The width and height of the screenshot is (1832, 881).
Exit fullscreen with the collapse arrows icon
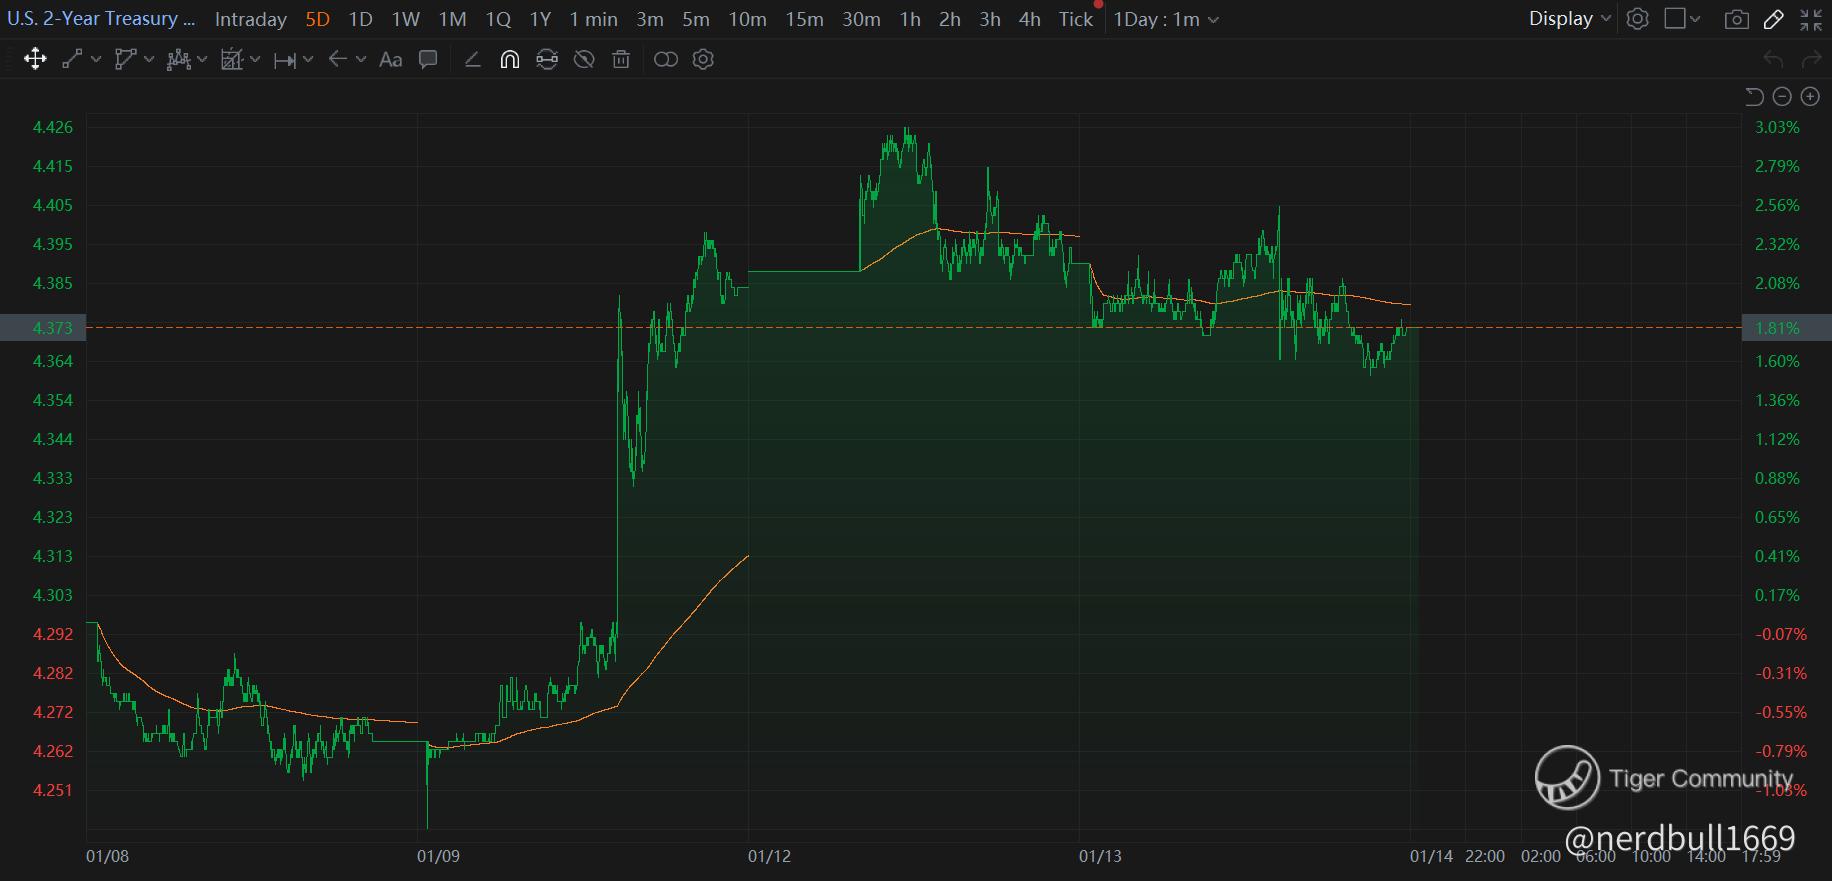pyautogui.click(x=1810, y=19)
